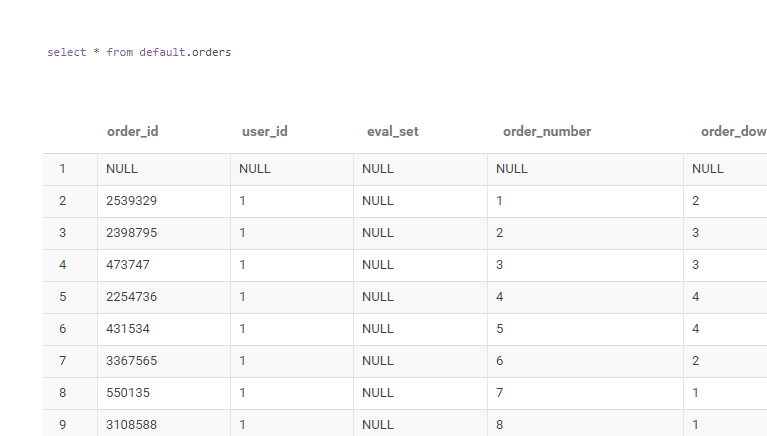The width and height of the screenshot is (767, 436).
Task: Click eval_set NULL cell in row 4
Action: [x=378, y=265]
